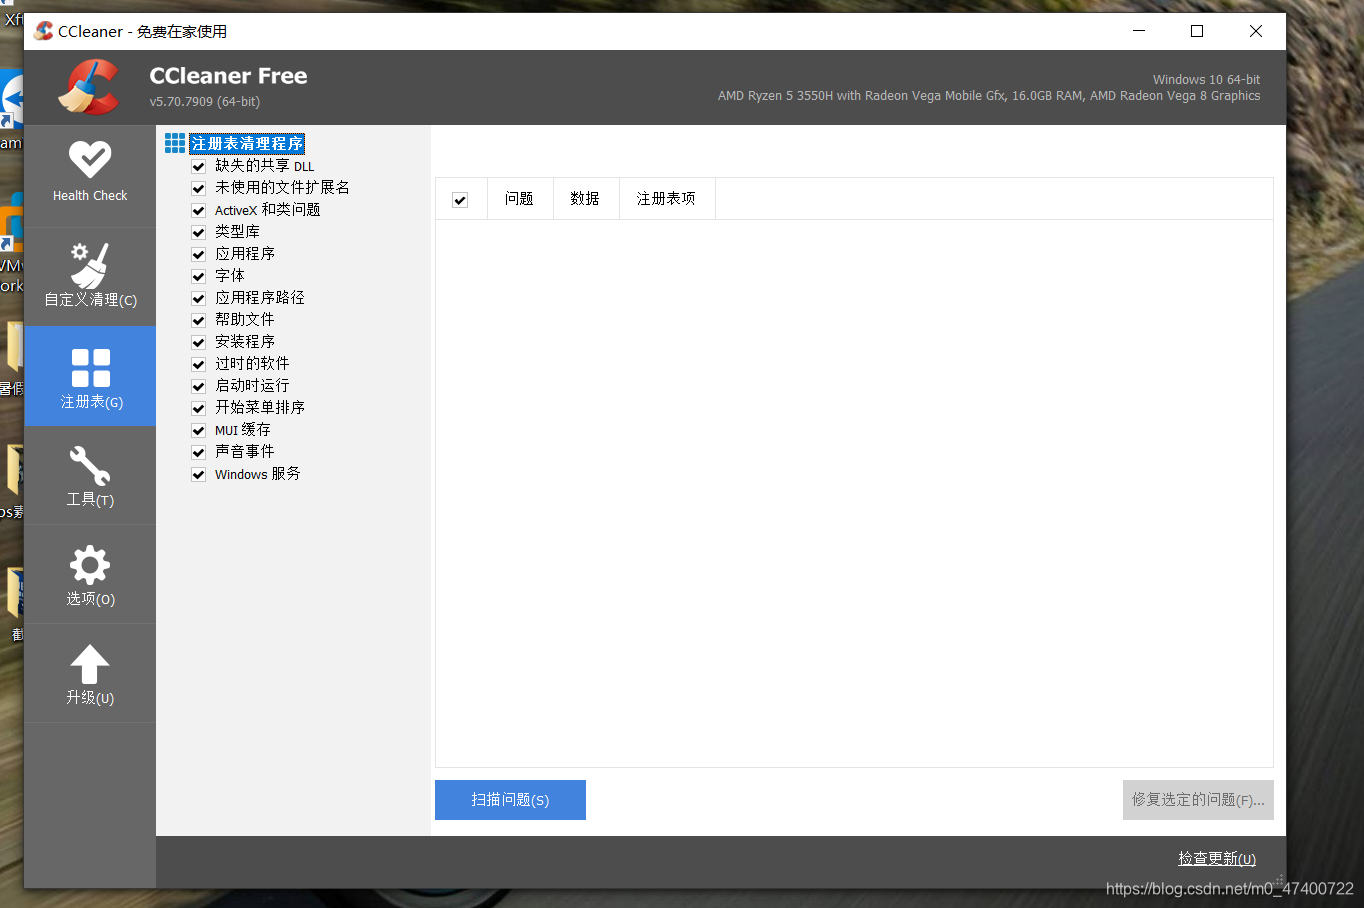Viewport: 1364px width, 908px height.
Task: Sort by the 数据 column header
Action: (585, 199)
